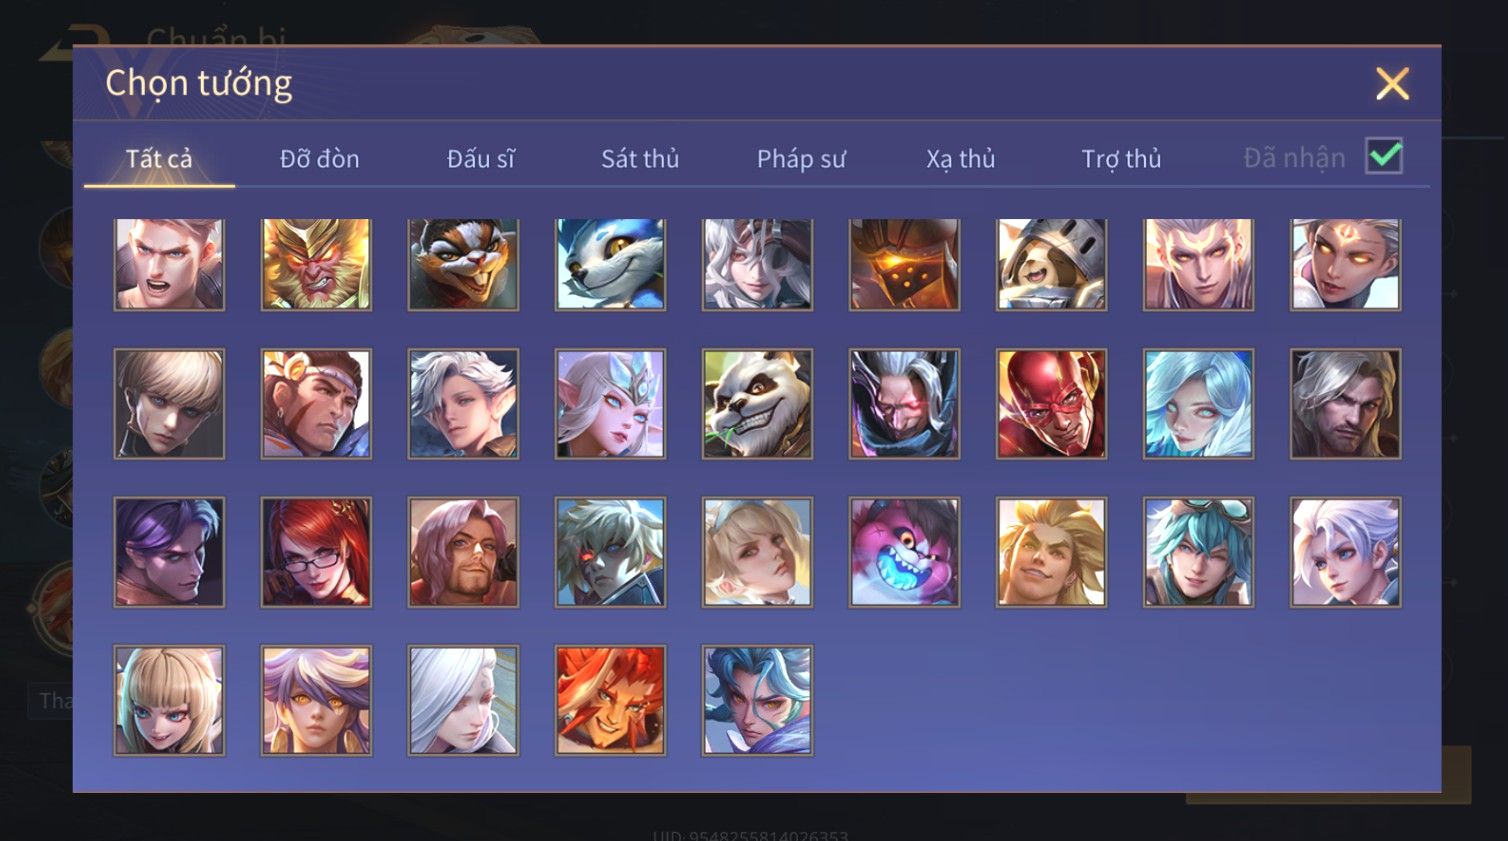Screen dimensions: 1508x841
Task: Pick the red-masked Flash hero portrait
Action: pyautogui.click(x=1051, y=404)
